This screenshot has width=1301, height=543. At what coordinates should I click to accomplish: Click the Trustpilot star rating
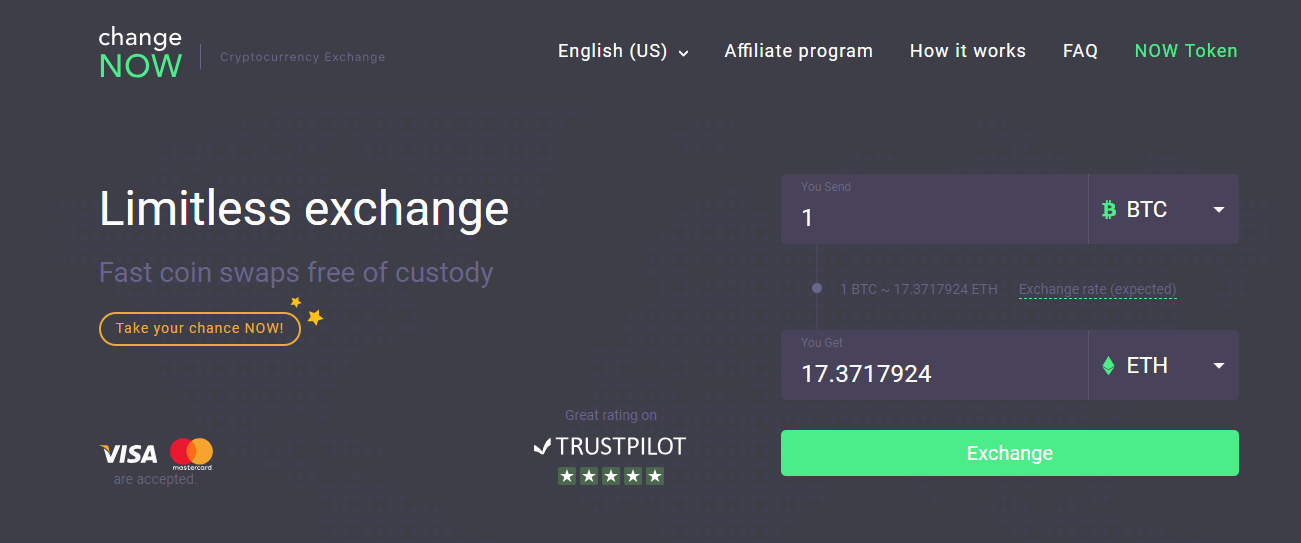tap(610, 476)
